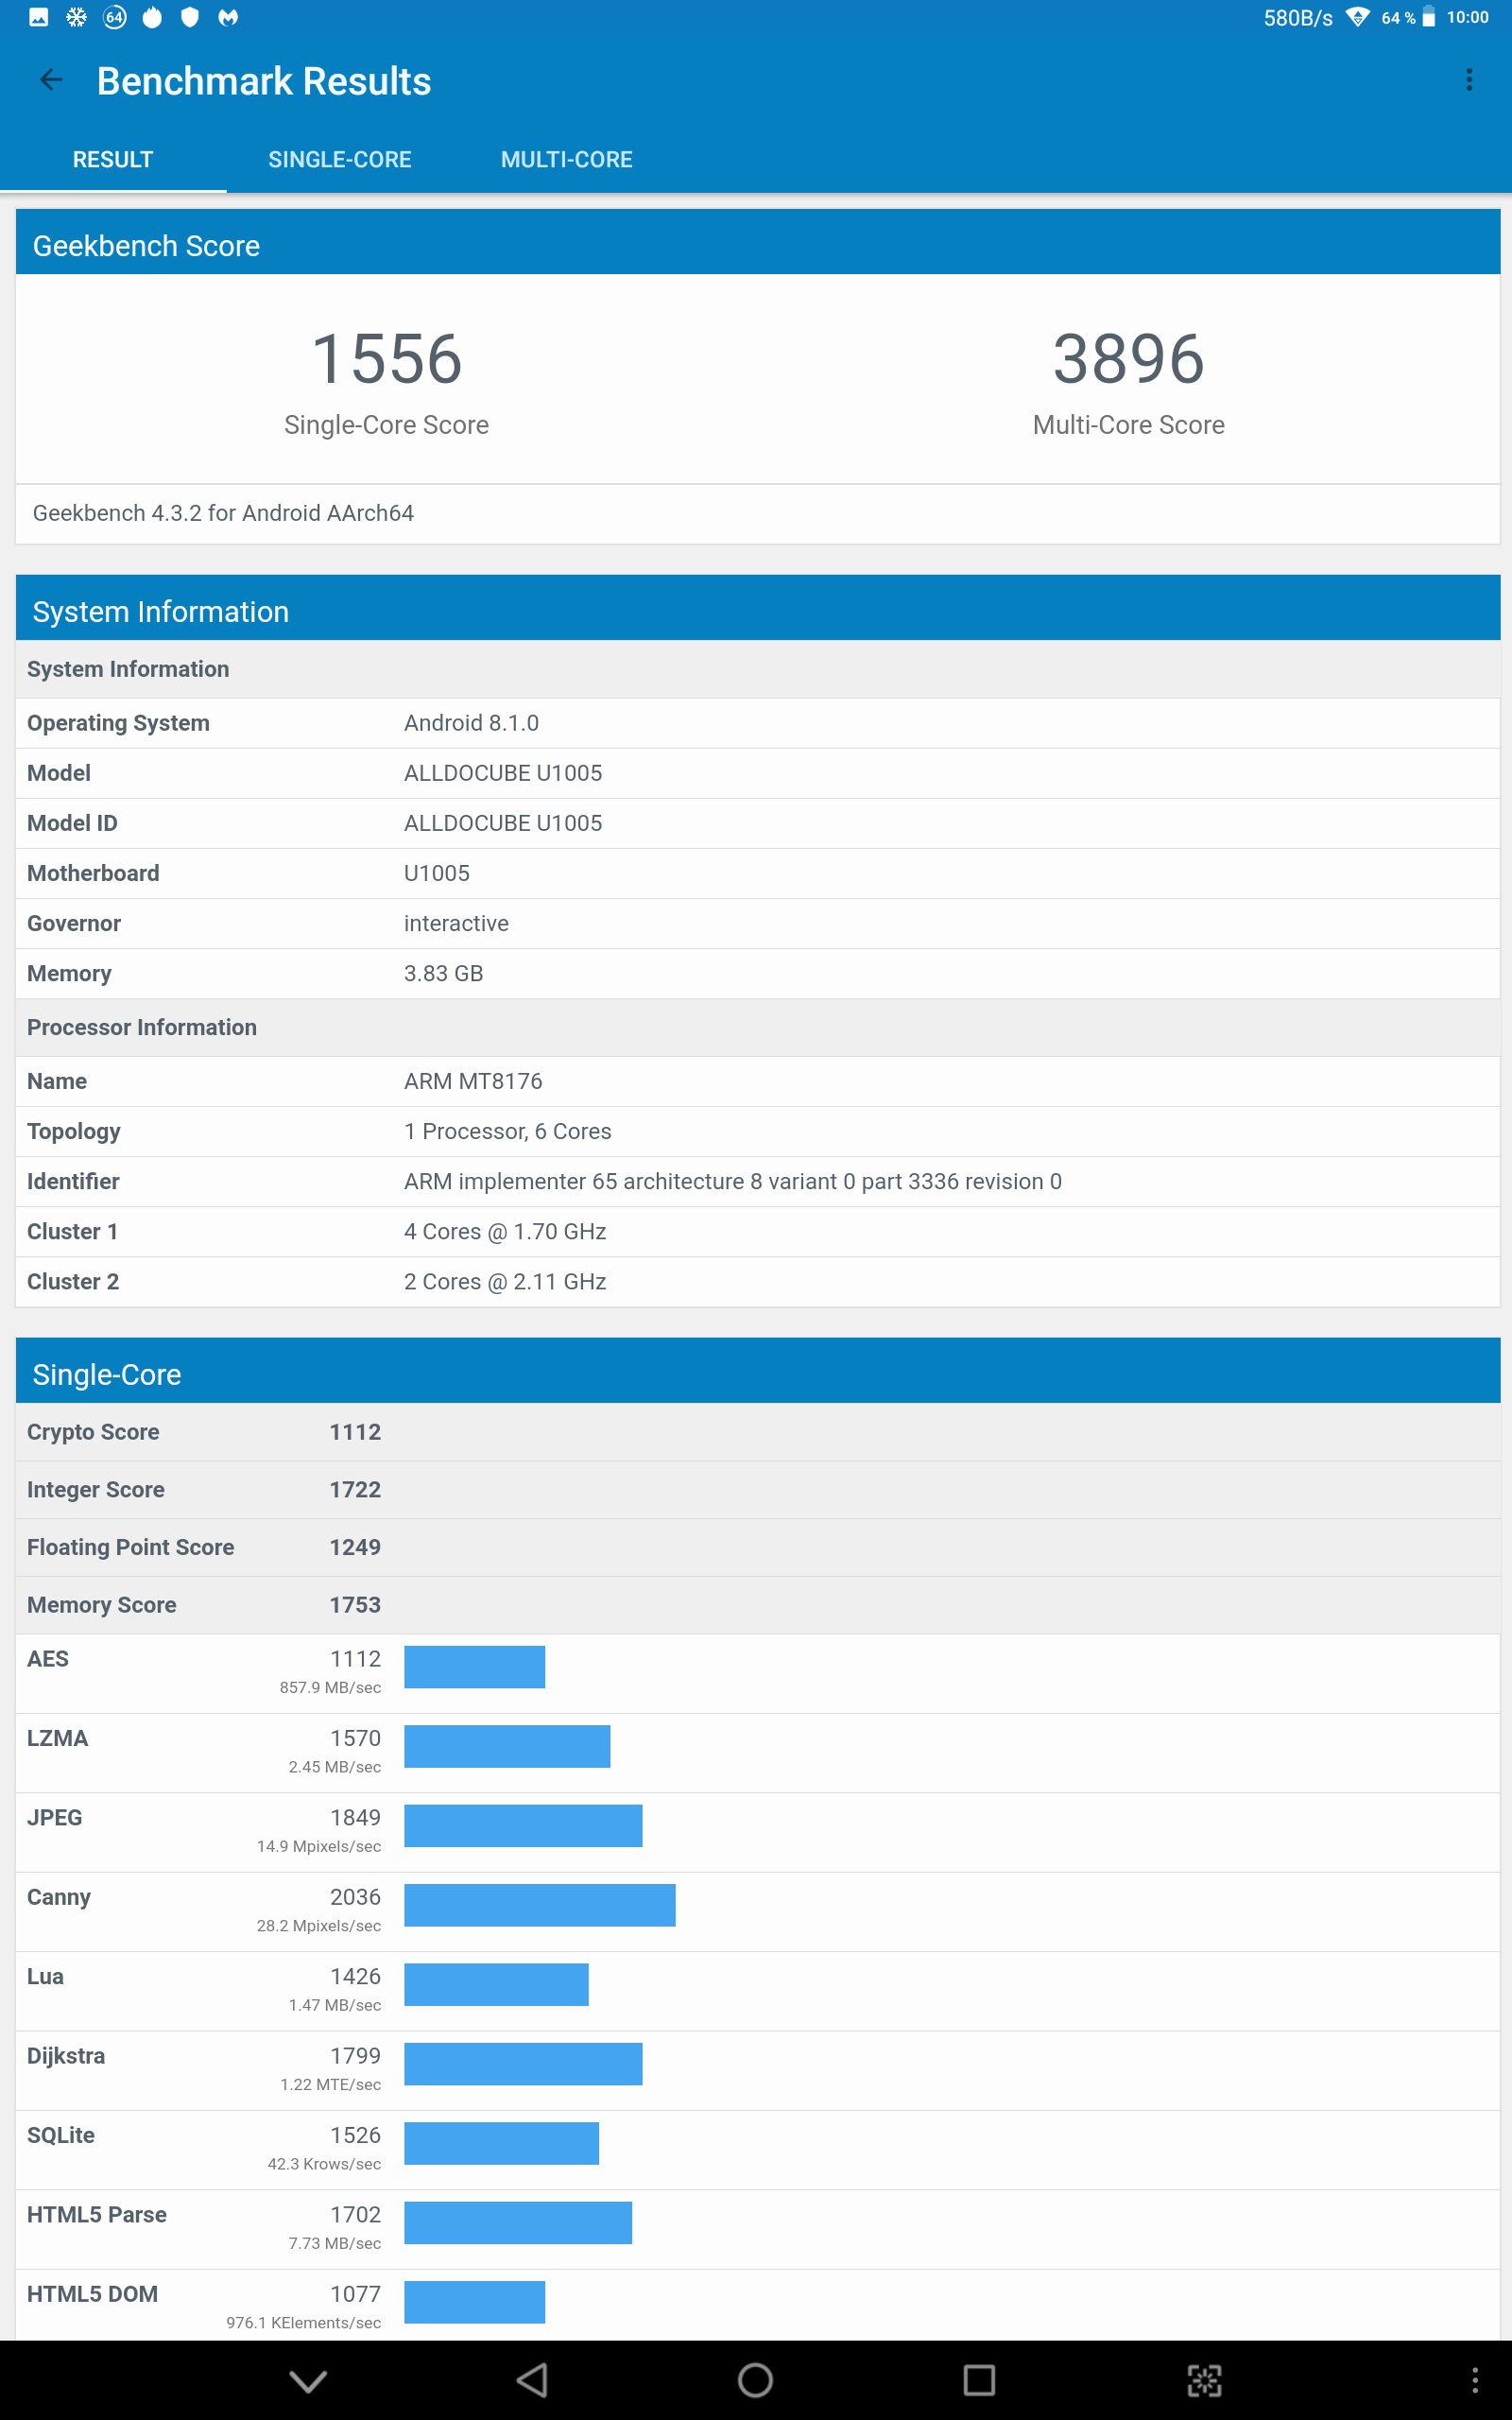The width and height of the screenshot is (1512, 2420).
Task: Tap the Dijkstra 1799 result row
Action: 757,2071
